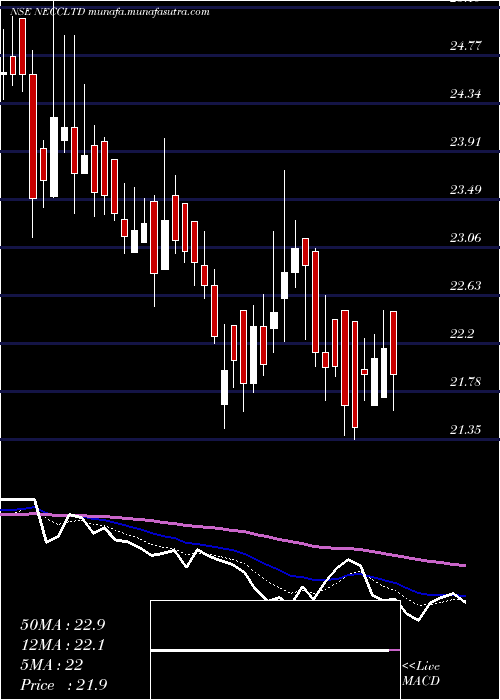Click the 21.78 price axis label
The width and height of the screenshot is (500, 700).
tap(466, 382)
